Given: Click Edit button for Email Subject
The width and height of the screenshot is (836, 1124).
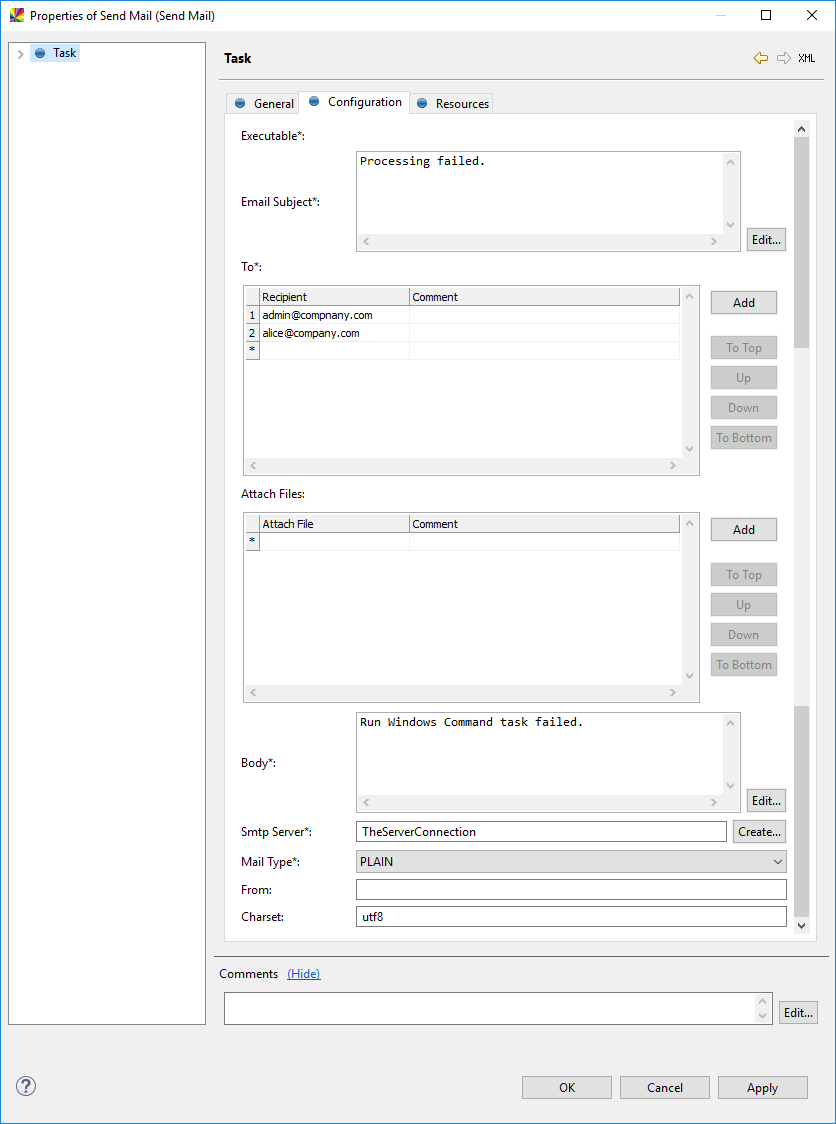Looking at the screenshot, I should click(x=766, y=240).
